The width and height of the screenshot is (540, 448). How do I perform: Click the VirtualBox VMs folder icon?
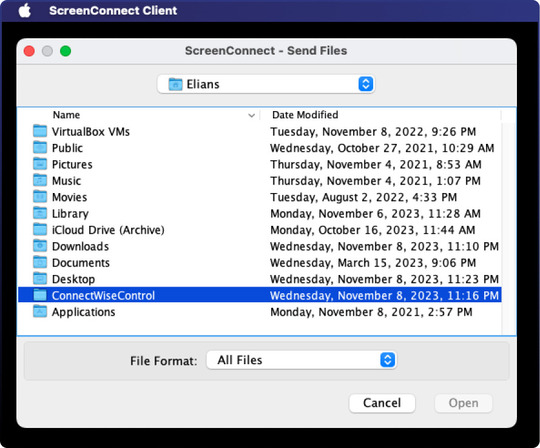click(x=40, y=131)
